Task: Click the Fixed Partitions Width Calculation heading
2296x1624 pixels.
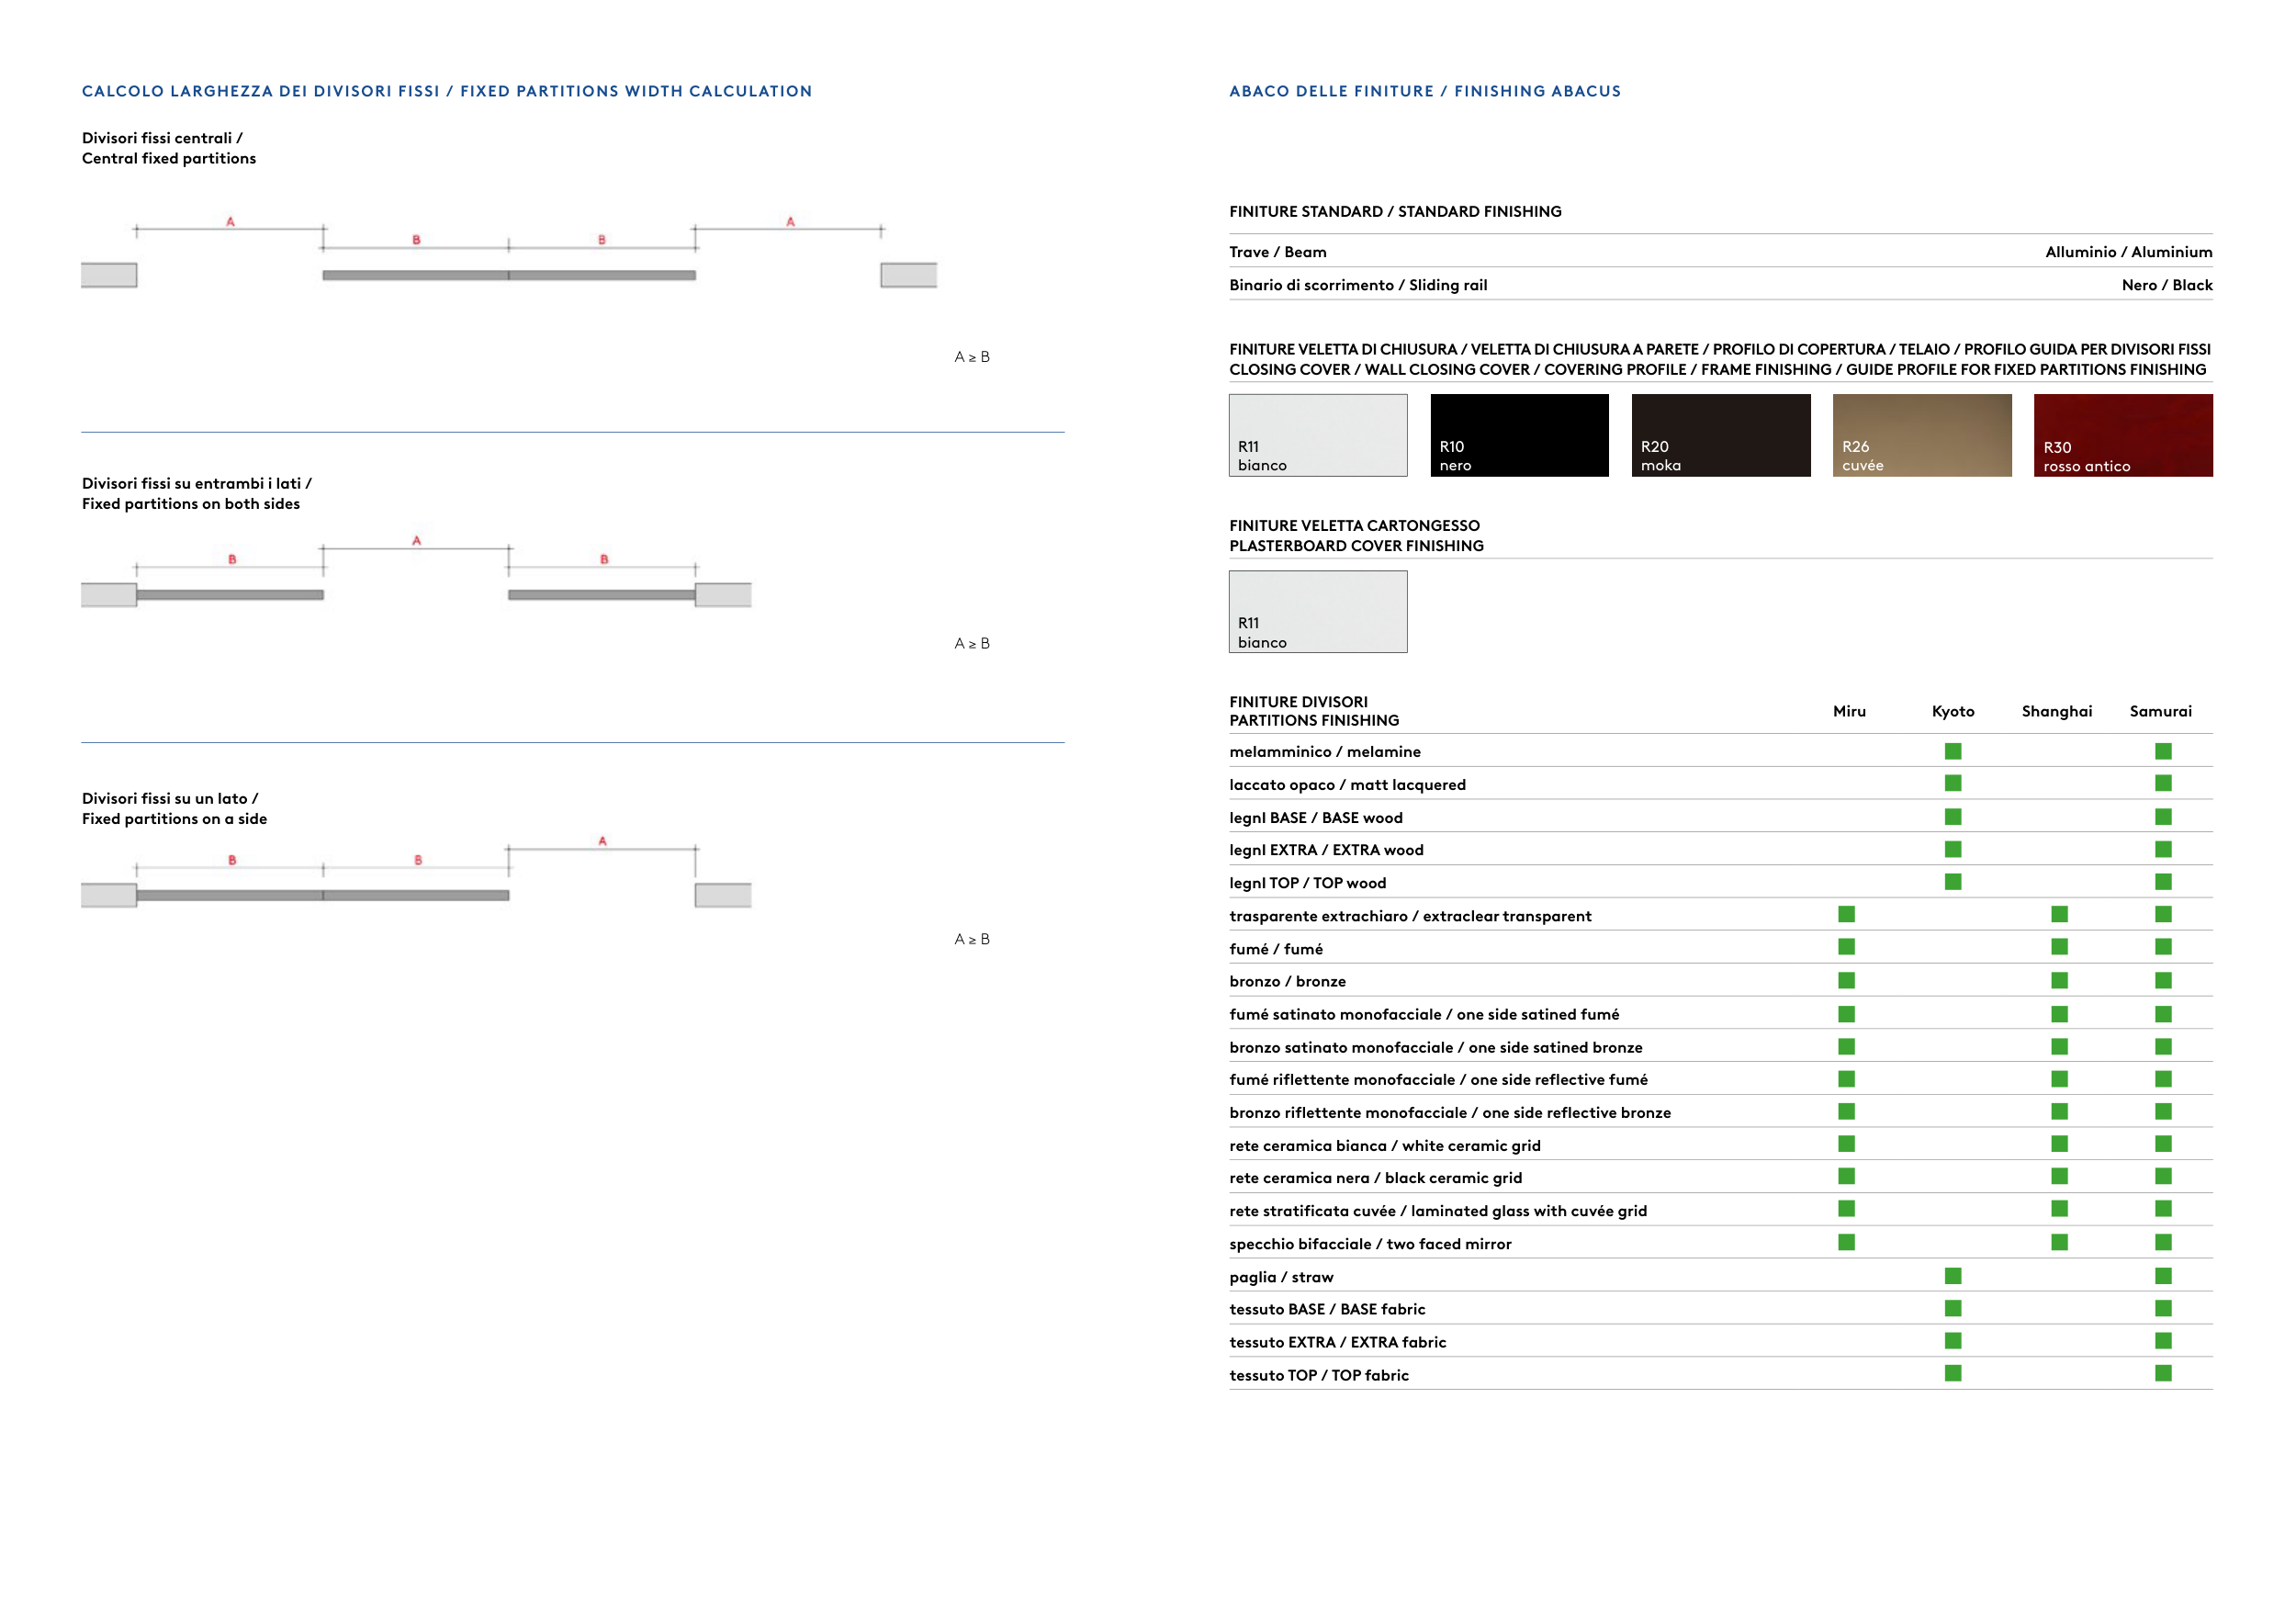Action: (446, 91)
